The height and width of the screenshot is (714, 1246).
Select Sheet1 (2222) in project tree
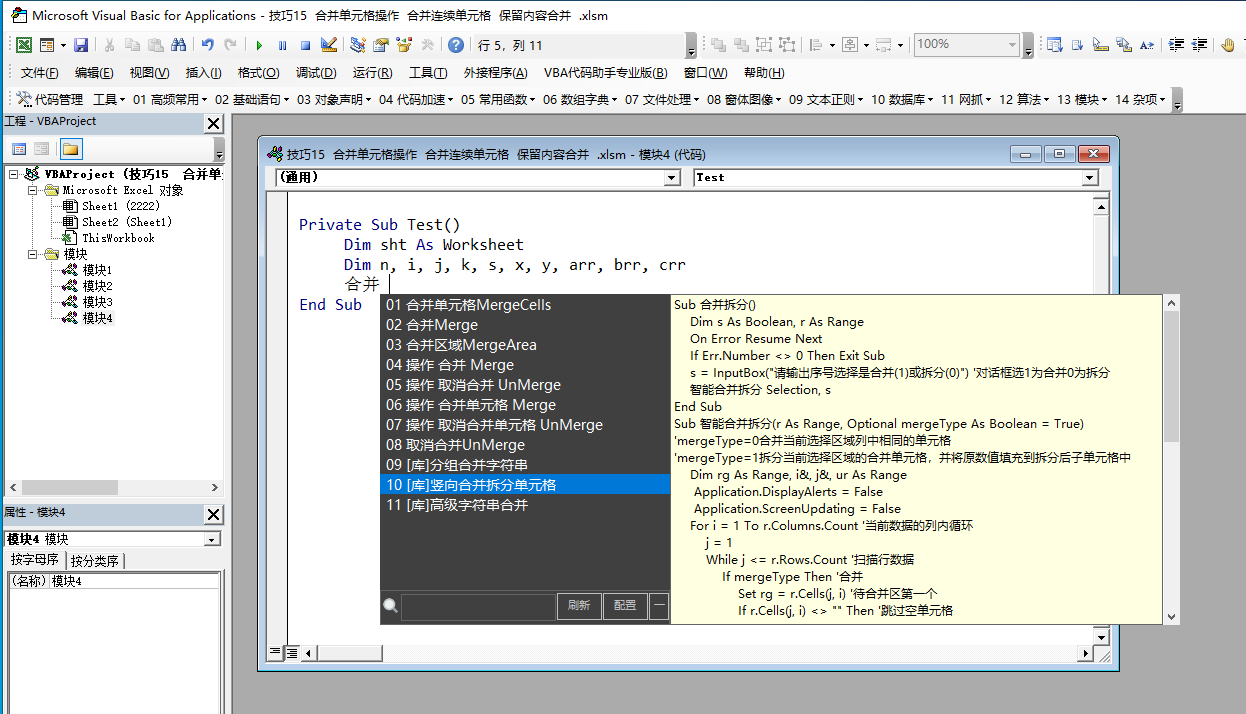[120, 206]
